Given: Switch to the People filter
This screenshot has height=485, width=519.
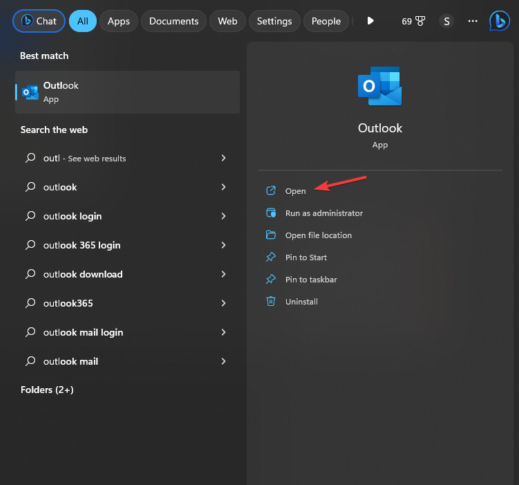Looking at the screenshot, I should pos(326,21).
